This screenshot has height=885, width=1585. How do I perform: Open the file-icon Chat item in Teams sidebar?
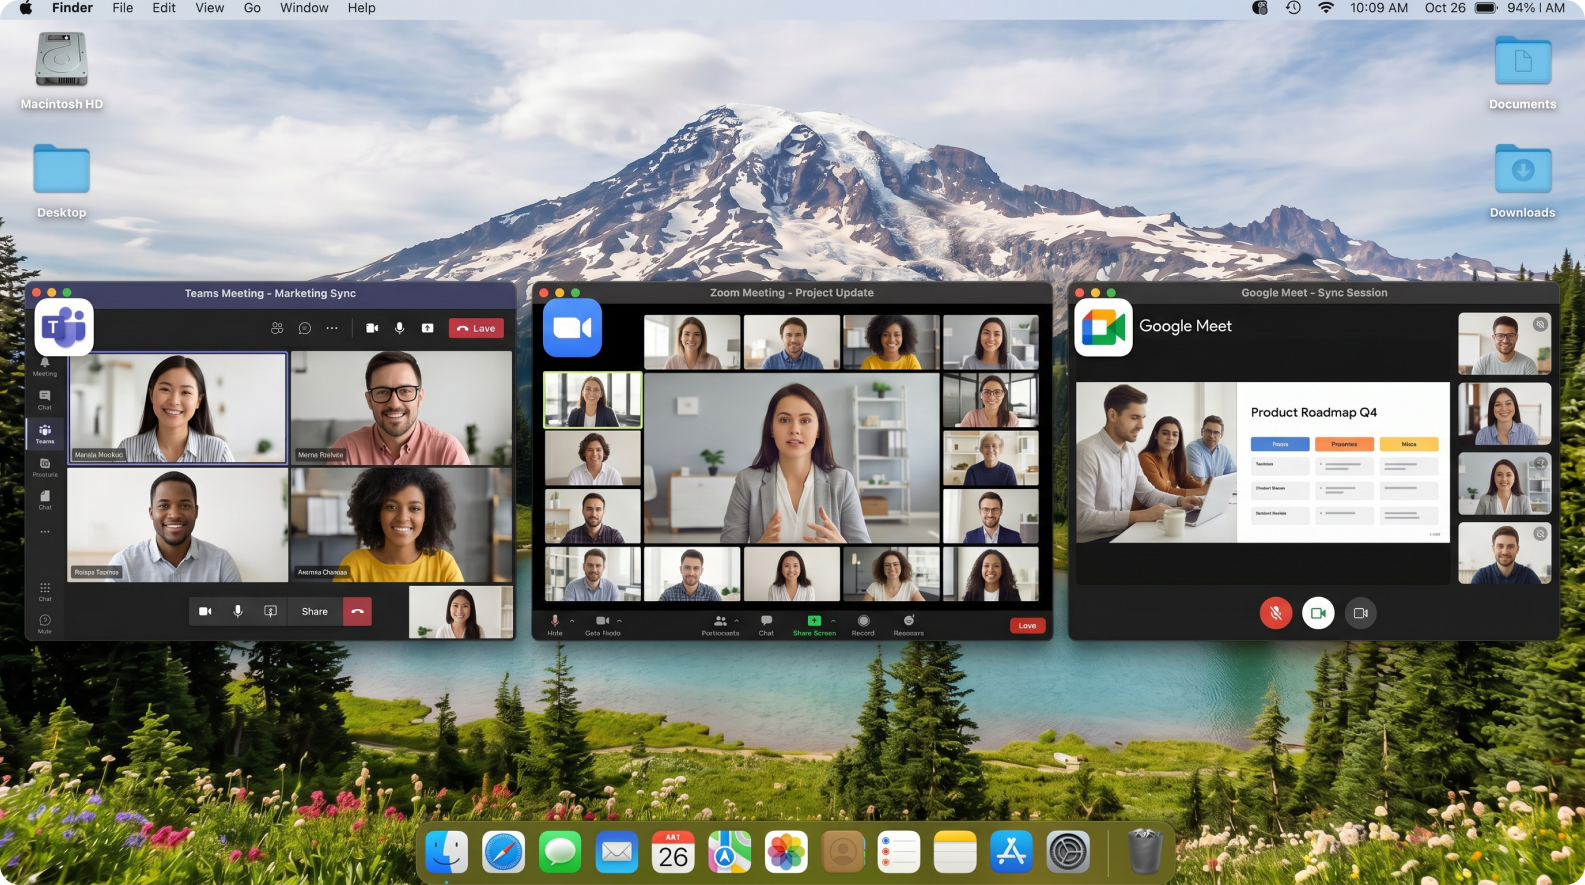coord(45,500)
